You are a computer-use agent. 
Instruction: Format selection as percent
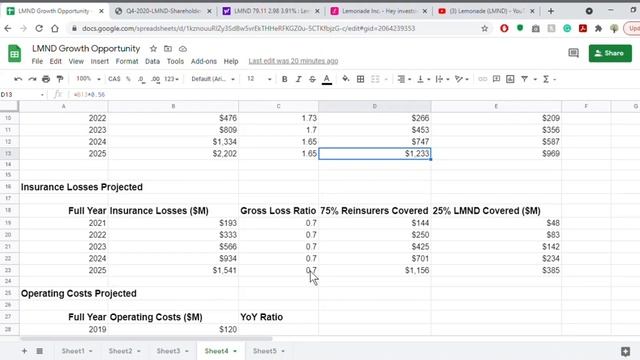[x=128, y=79]
